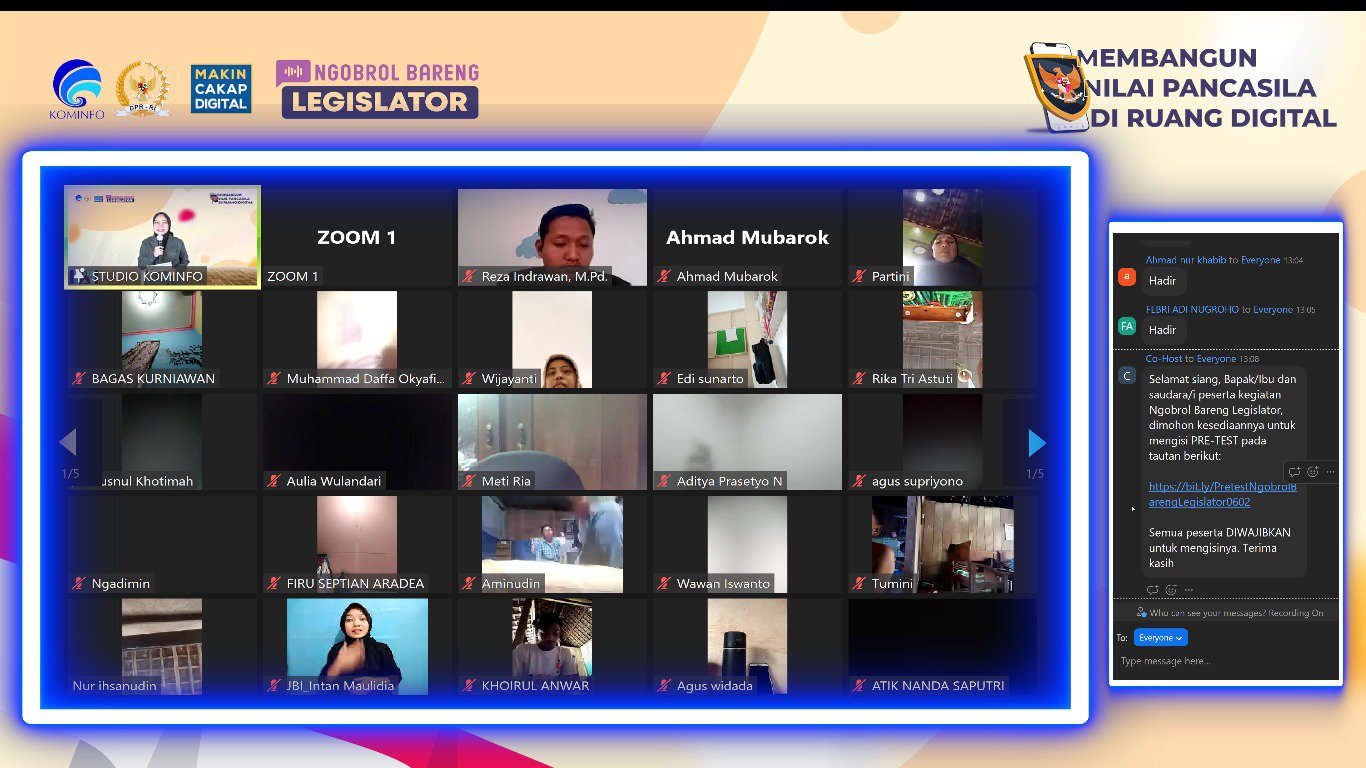Image resolution: width=1366 pixels, height=768 pixels.
Task: Click emoji reaction icon below Co-Host message
Action: tap(1171, 590)
